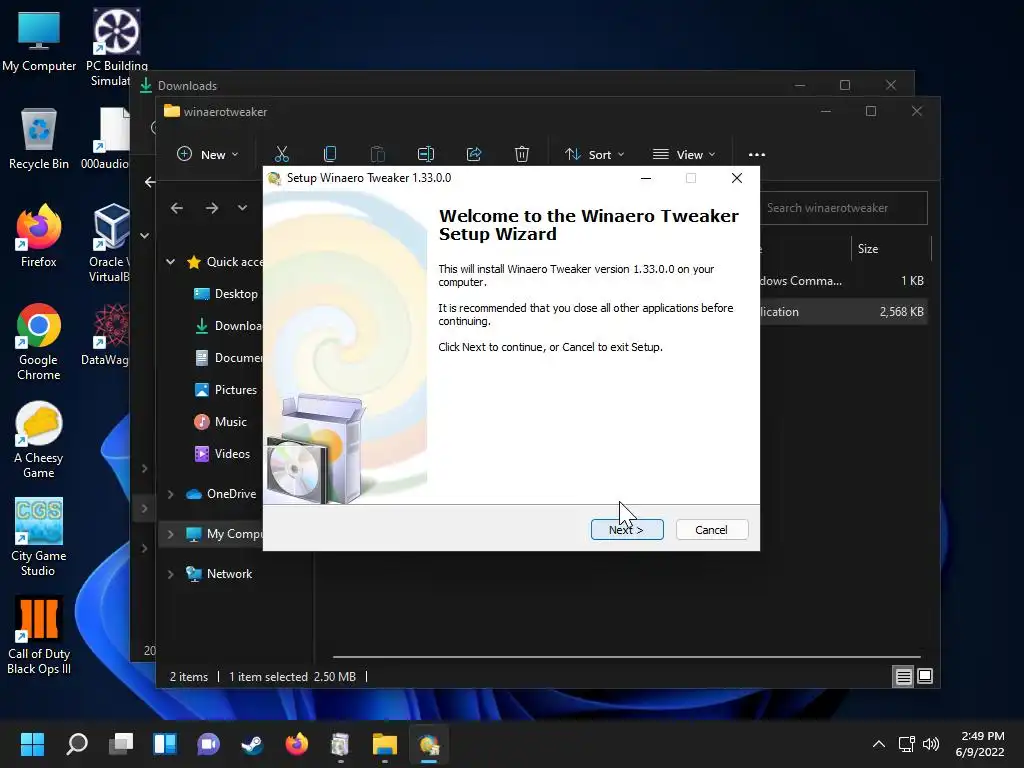
Task: Open PC Building Simulator desktop shortcut
Action: pos(116,47)
